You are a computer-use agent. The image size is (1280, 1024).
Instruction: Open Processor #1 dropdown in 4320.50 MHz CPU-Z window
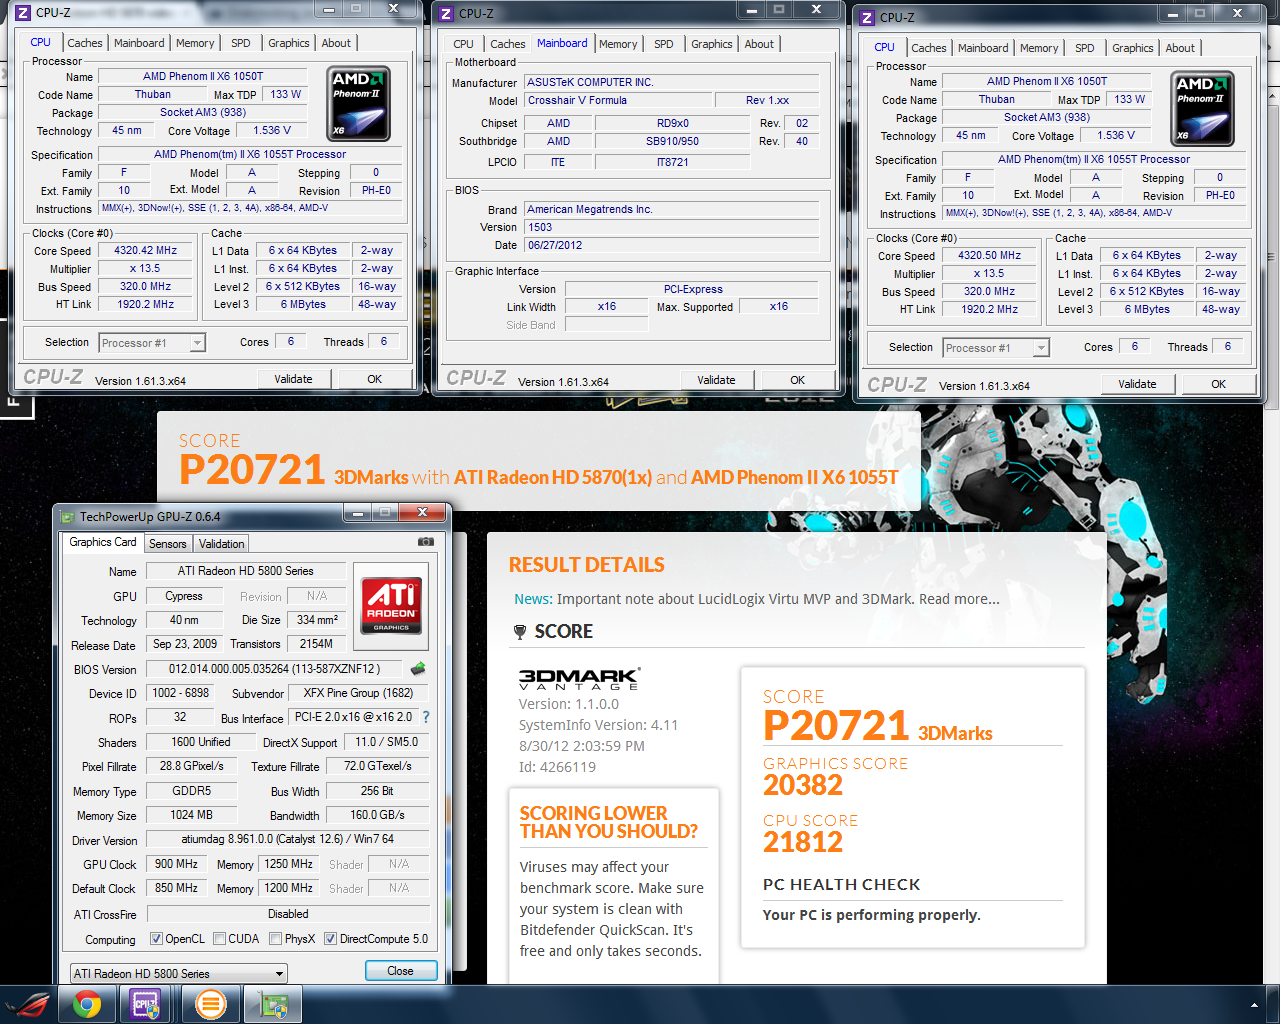pos(996,348)
